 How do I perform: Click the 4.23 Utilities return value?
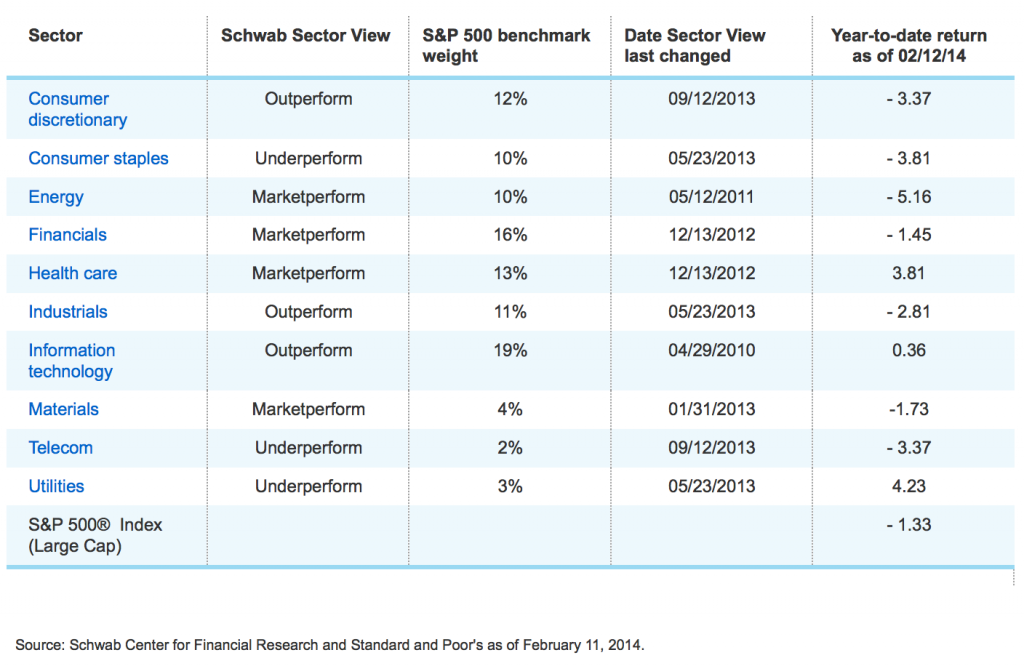tap(908, 486)
